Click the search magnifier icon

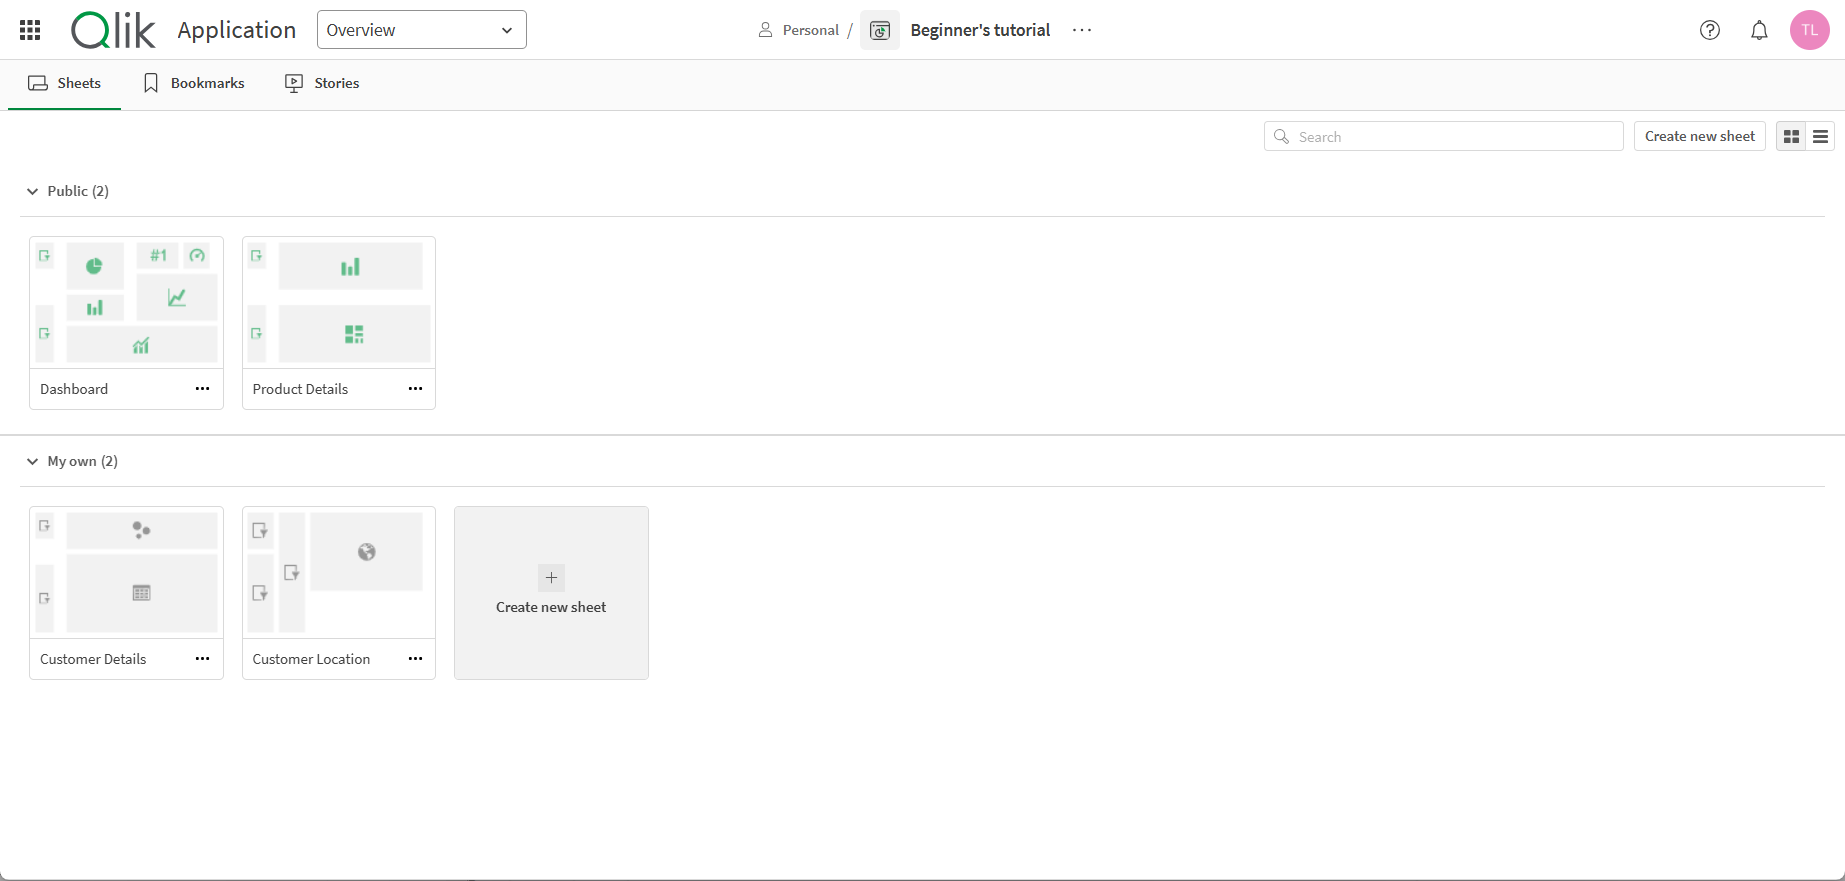coord(1281,136)
